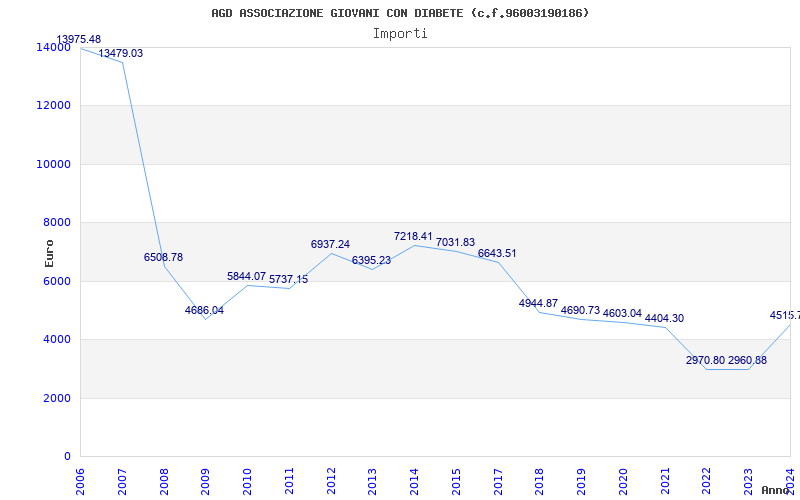800x500 pixels.
Task: Select the data value 6937.24
Action: [331, 244]
